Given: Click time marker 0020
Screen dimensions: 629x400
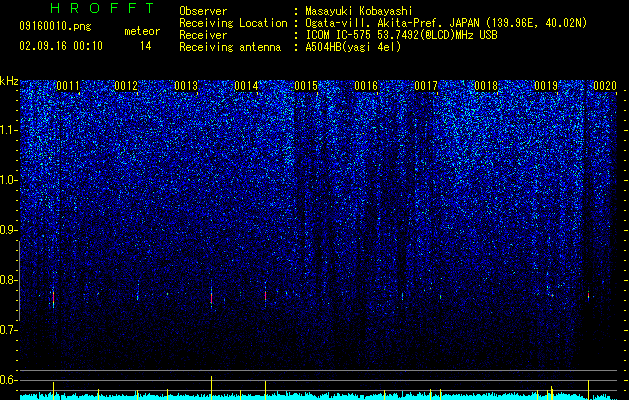Looking at the screenshot, I should (x=605, y=86).
